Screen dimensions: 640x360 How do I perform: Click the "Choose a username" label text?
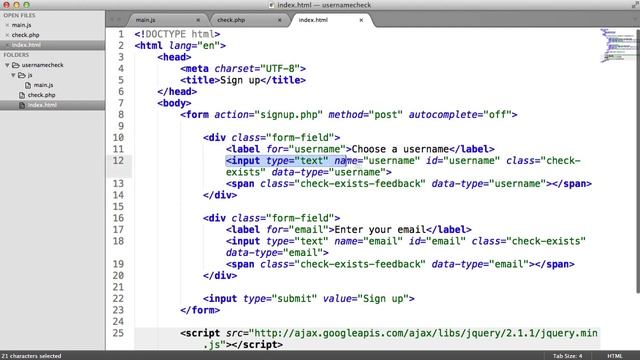pos(400,149)
